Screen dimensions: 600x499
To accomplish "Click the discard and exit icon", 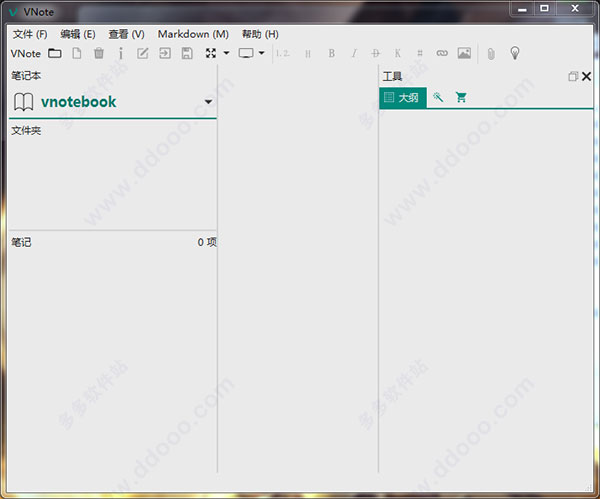I will click(x=165, y=53).
